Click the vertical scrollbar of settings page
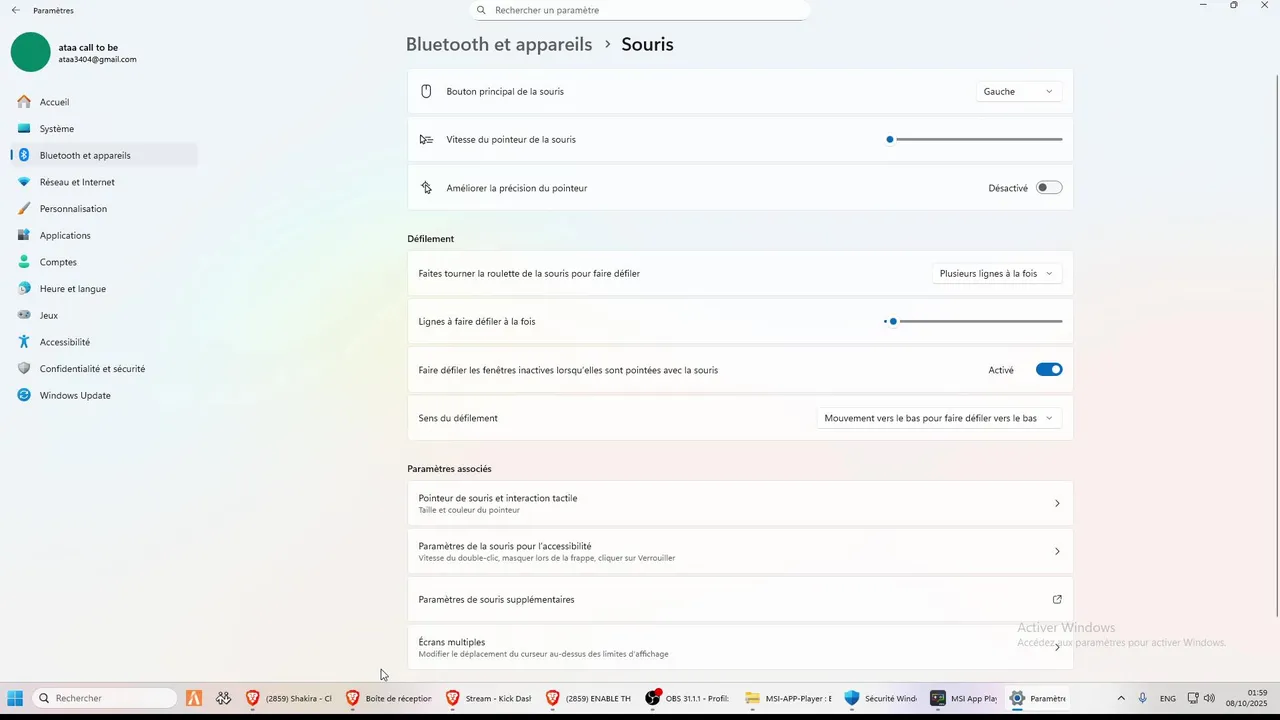The width and height of the screenshot is (1280, 720). [x=1276, y=345]
